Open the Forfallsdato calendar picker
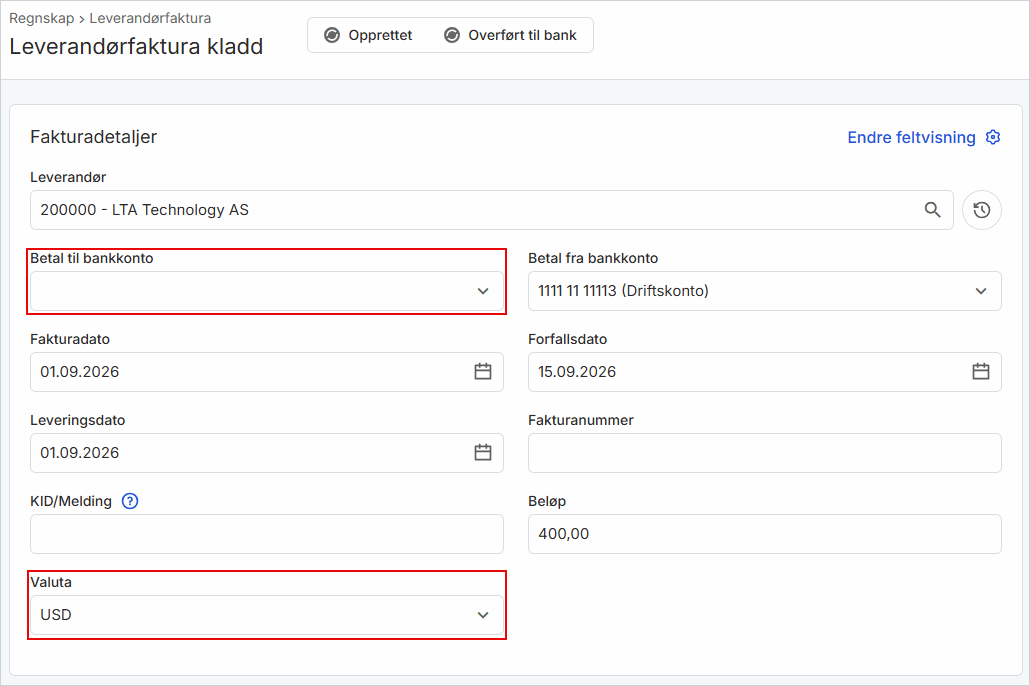The height and width of the screenshot is (686, 1030). (981, 372)
